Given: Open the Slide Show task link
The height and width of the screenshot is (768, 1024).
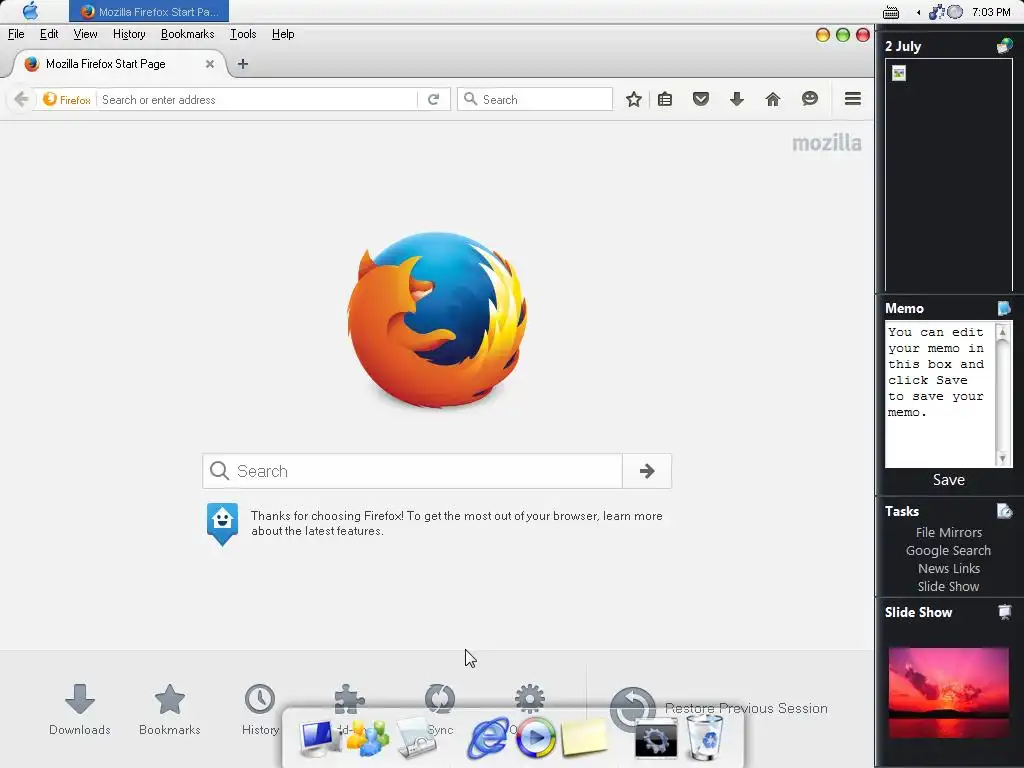Looking at the screenshot, I should tap(948, 586).
